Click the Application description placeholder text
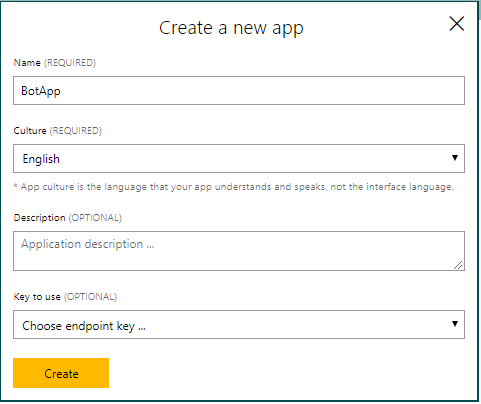Image resolution: width=481 pixels, height=404 pixels. point(88,244)
